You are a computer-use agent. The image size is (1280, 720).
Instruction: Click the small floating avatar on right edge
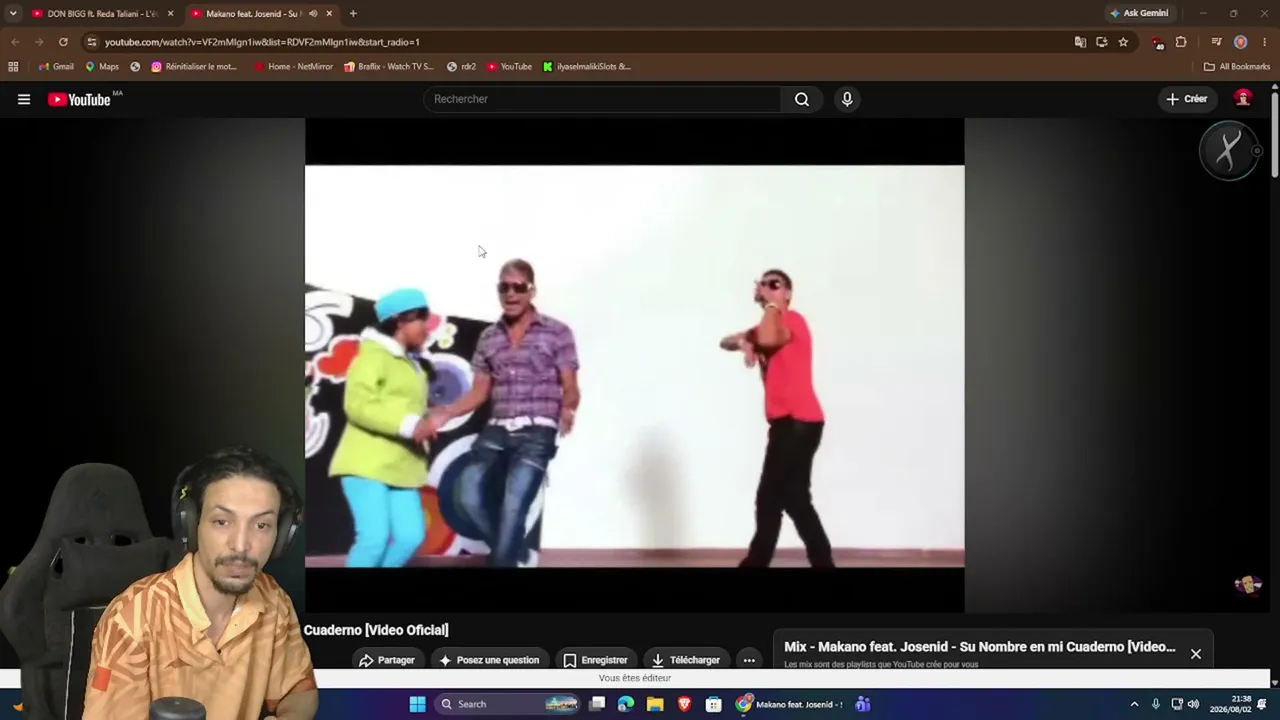pyautogui.click(x=1248, y=585)
